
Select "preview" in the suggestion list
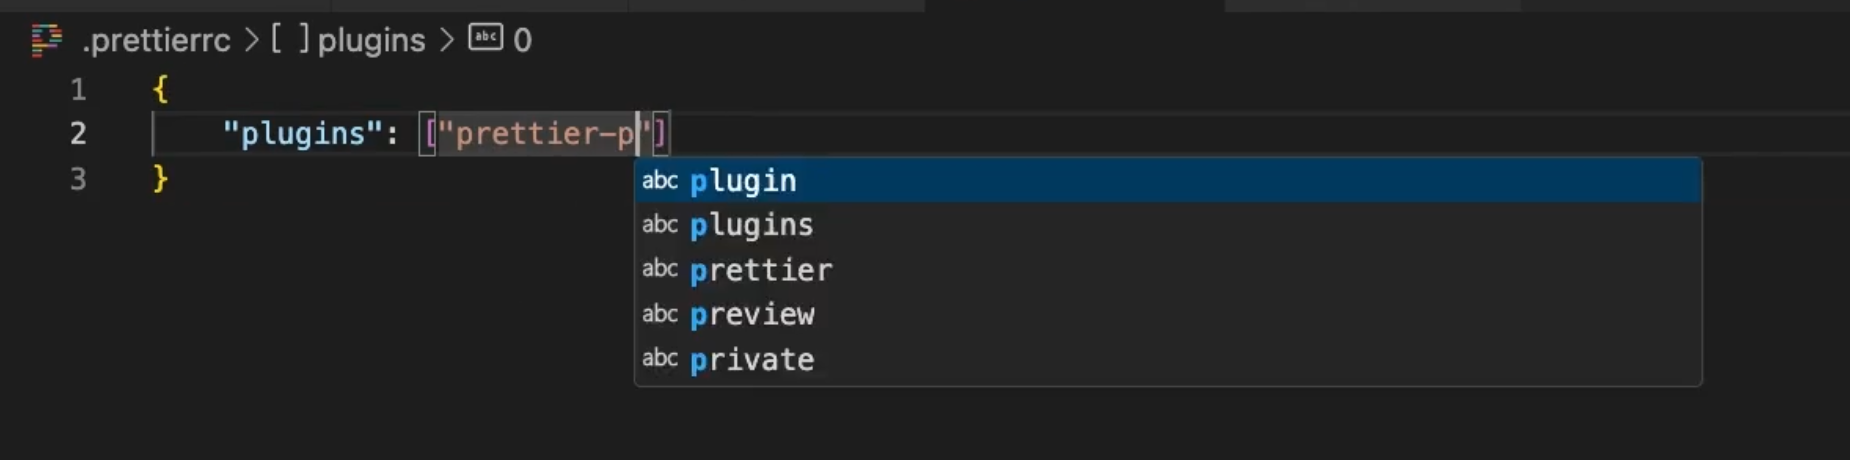coord(752,314)
